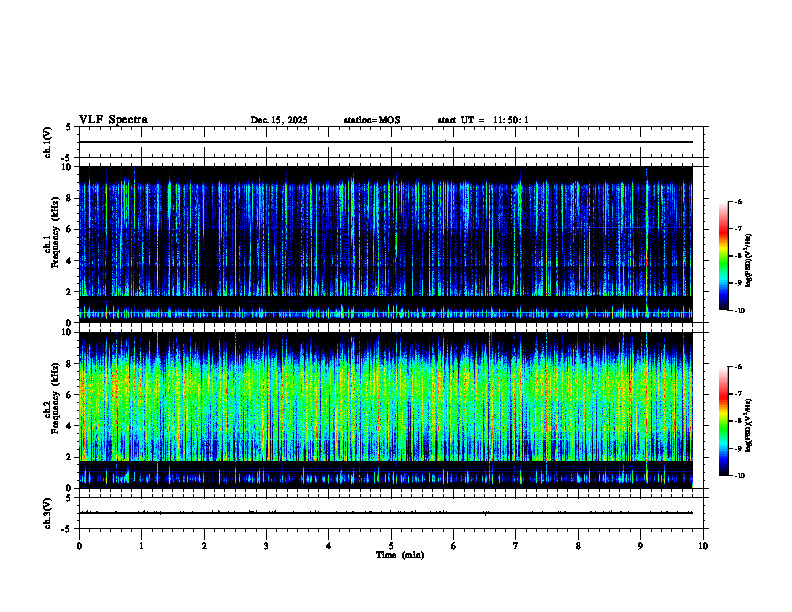Click the "5" tick on ch.1(V) axis
Image resolution: width=792 pixels, height=612 pixels.
70,128
